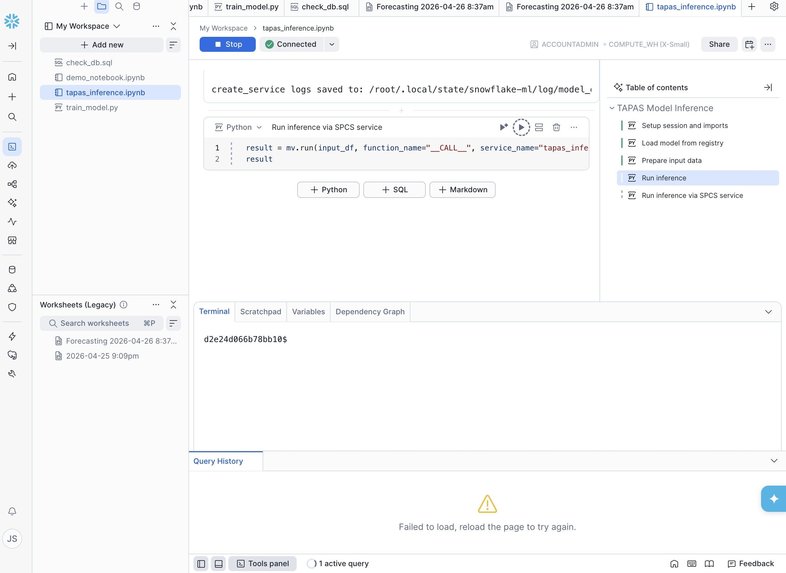
Task: Open the lightning bolt icon in sidebar
Action: click(12, 336)
